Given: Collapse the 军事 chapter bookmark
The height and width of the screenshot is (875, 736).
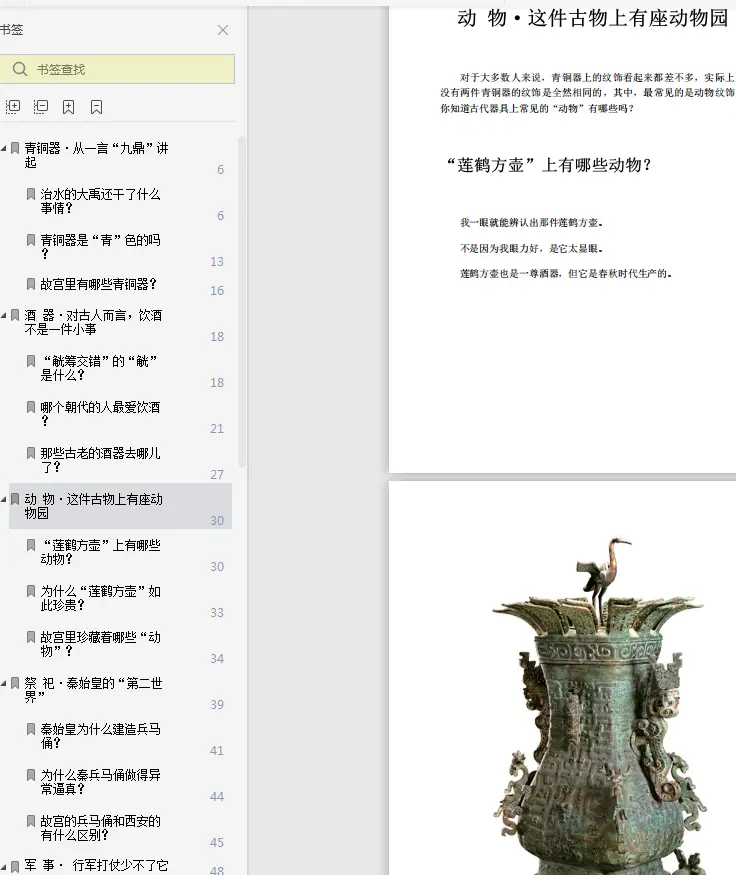Looking at the screenshot, I should 4,866.
